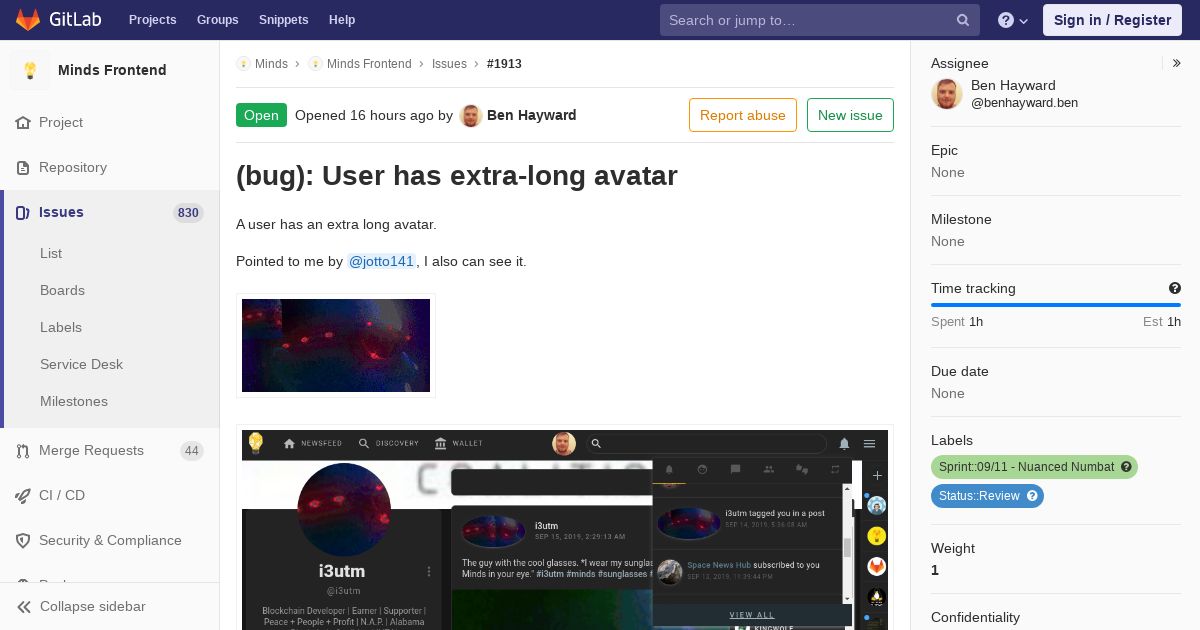This screenshot has height=630, width=1200.
Task: Open Minds breadcrumb link
Action: [x=271, y=64]
